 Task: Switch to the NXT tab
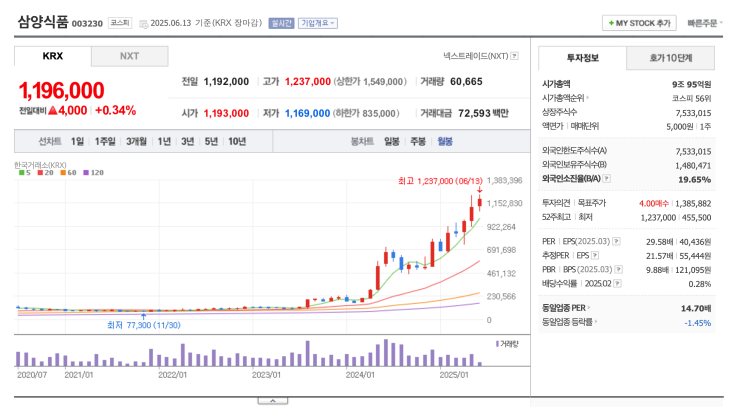point(129,56)
